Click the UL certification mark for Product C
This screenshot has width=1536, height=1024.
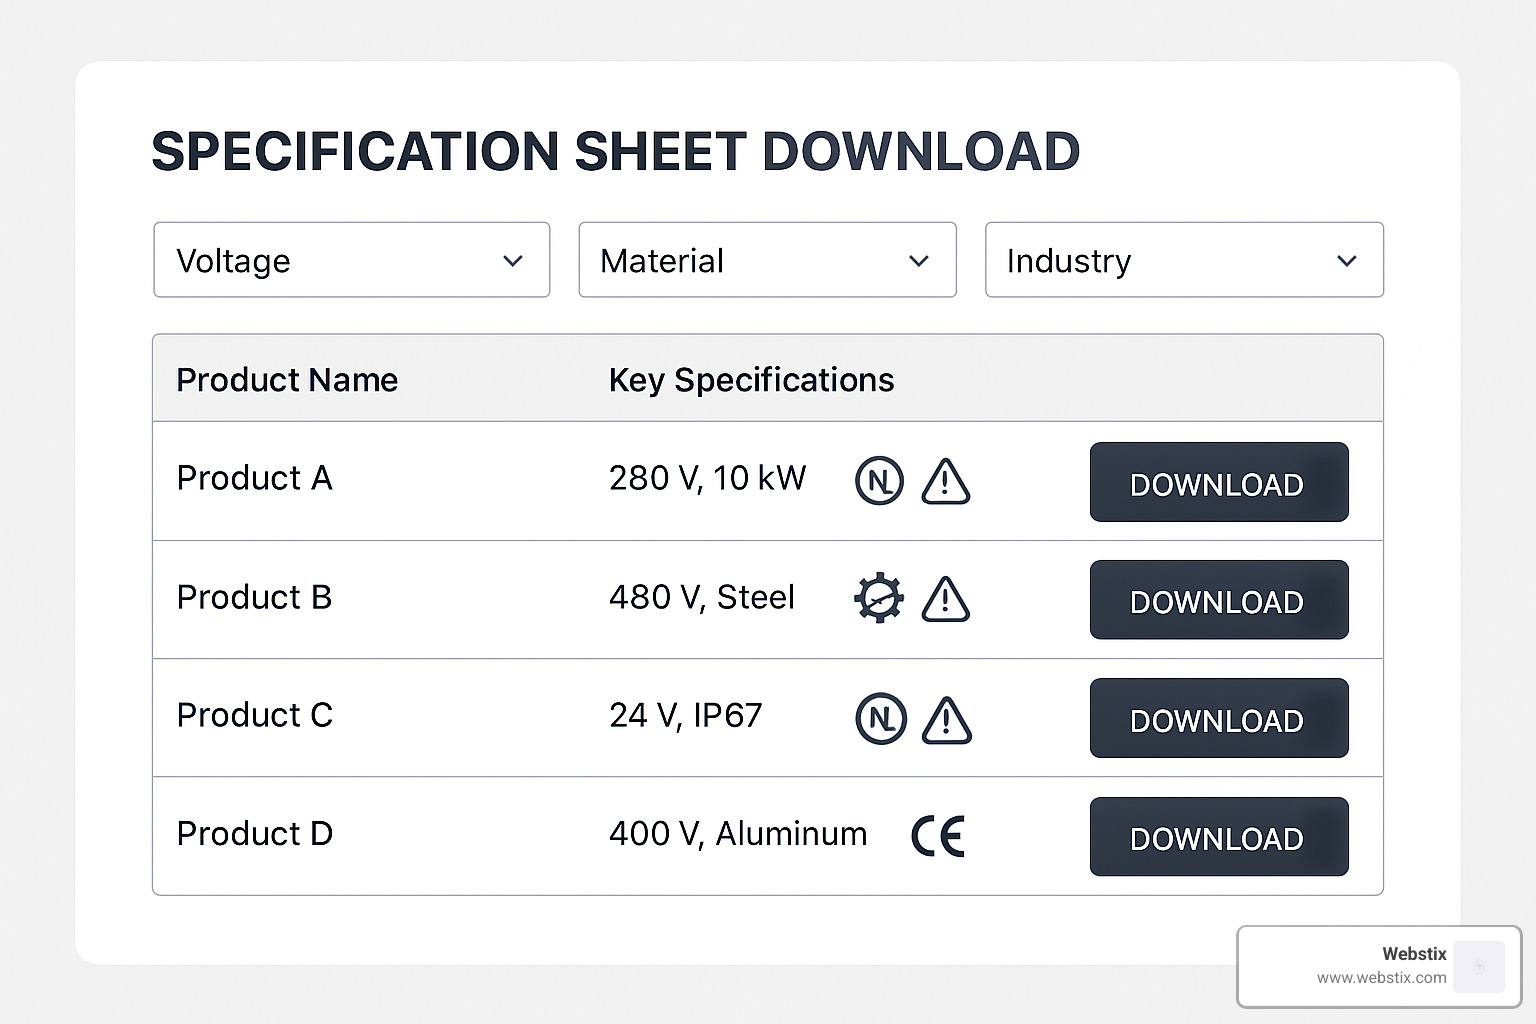pyautogui.click(x=880, y=718)
